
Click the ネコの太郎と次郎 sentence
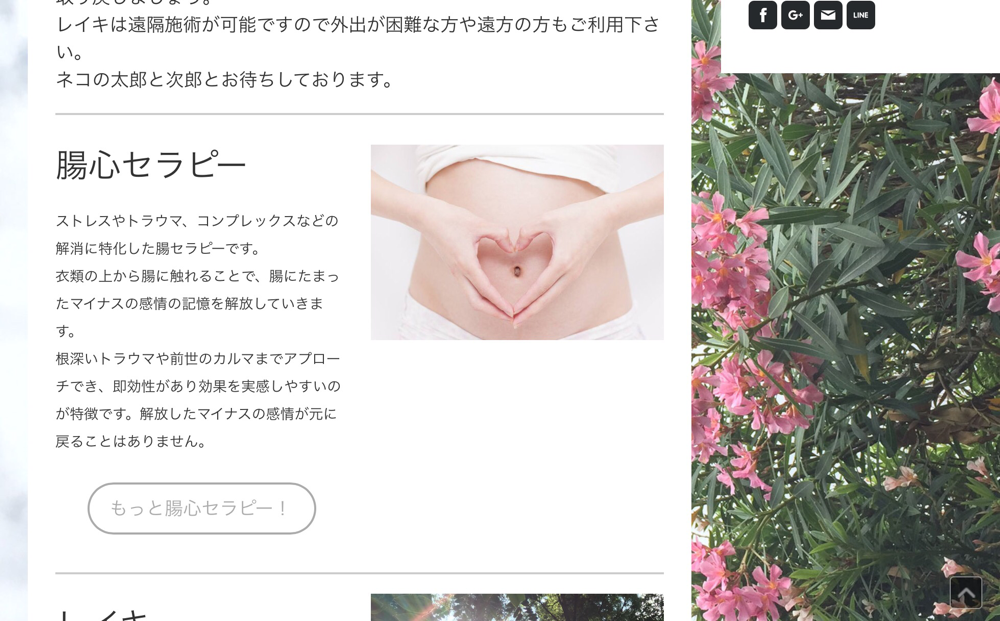(224, 80)
